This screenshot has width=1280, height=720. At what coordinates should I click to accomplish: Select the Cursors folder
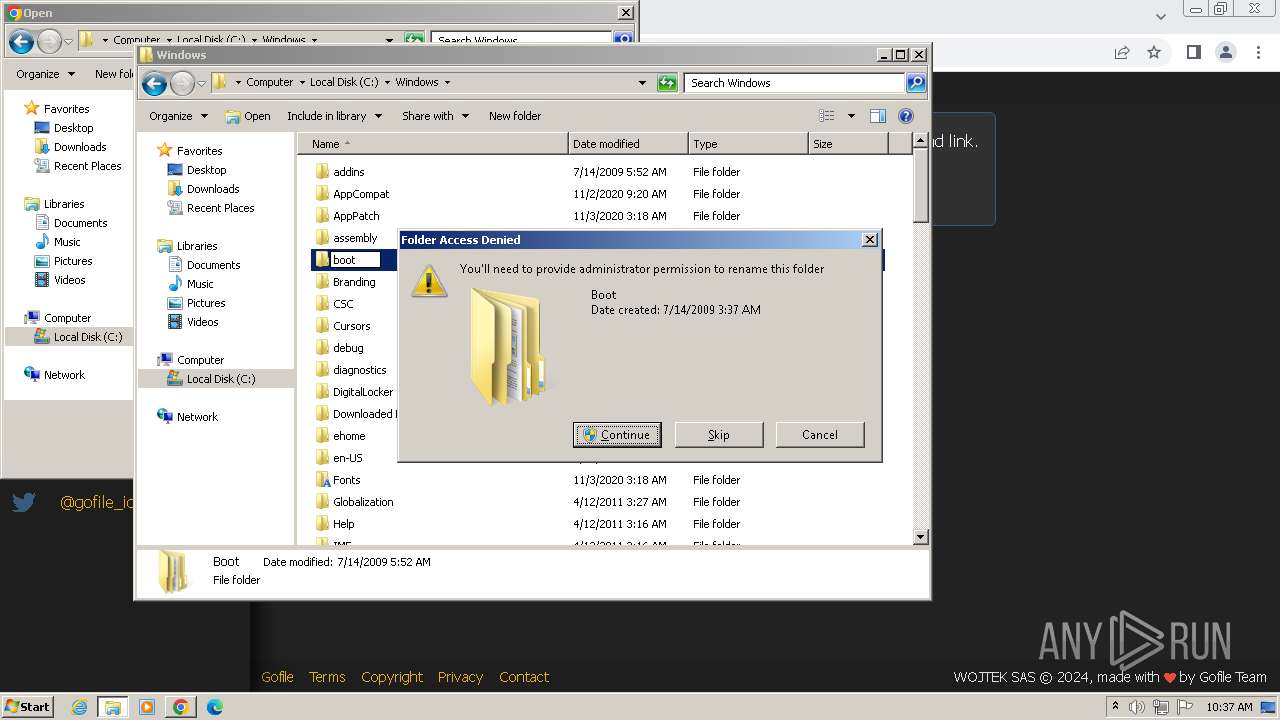click(x=351, y=326)
